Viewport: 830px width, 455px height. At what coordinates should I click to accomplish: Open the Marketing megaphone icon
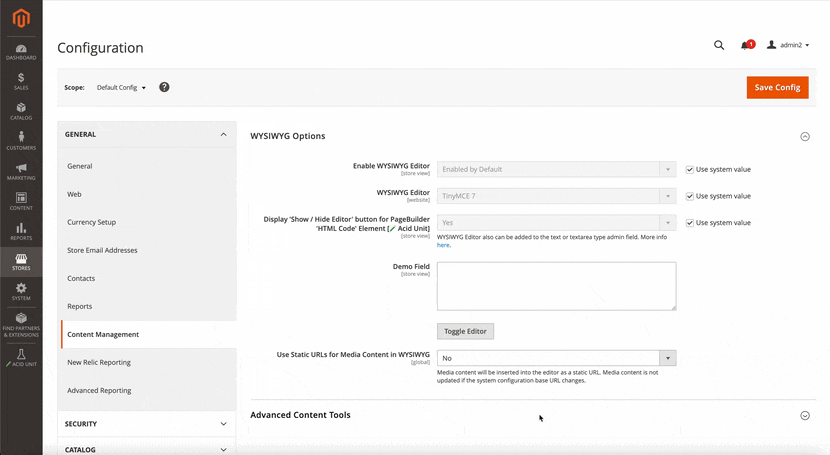click(21, 171)
